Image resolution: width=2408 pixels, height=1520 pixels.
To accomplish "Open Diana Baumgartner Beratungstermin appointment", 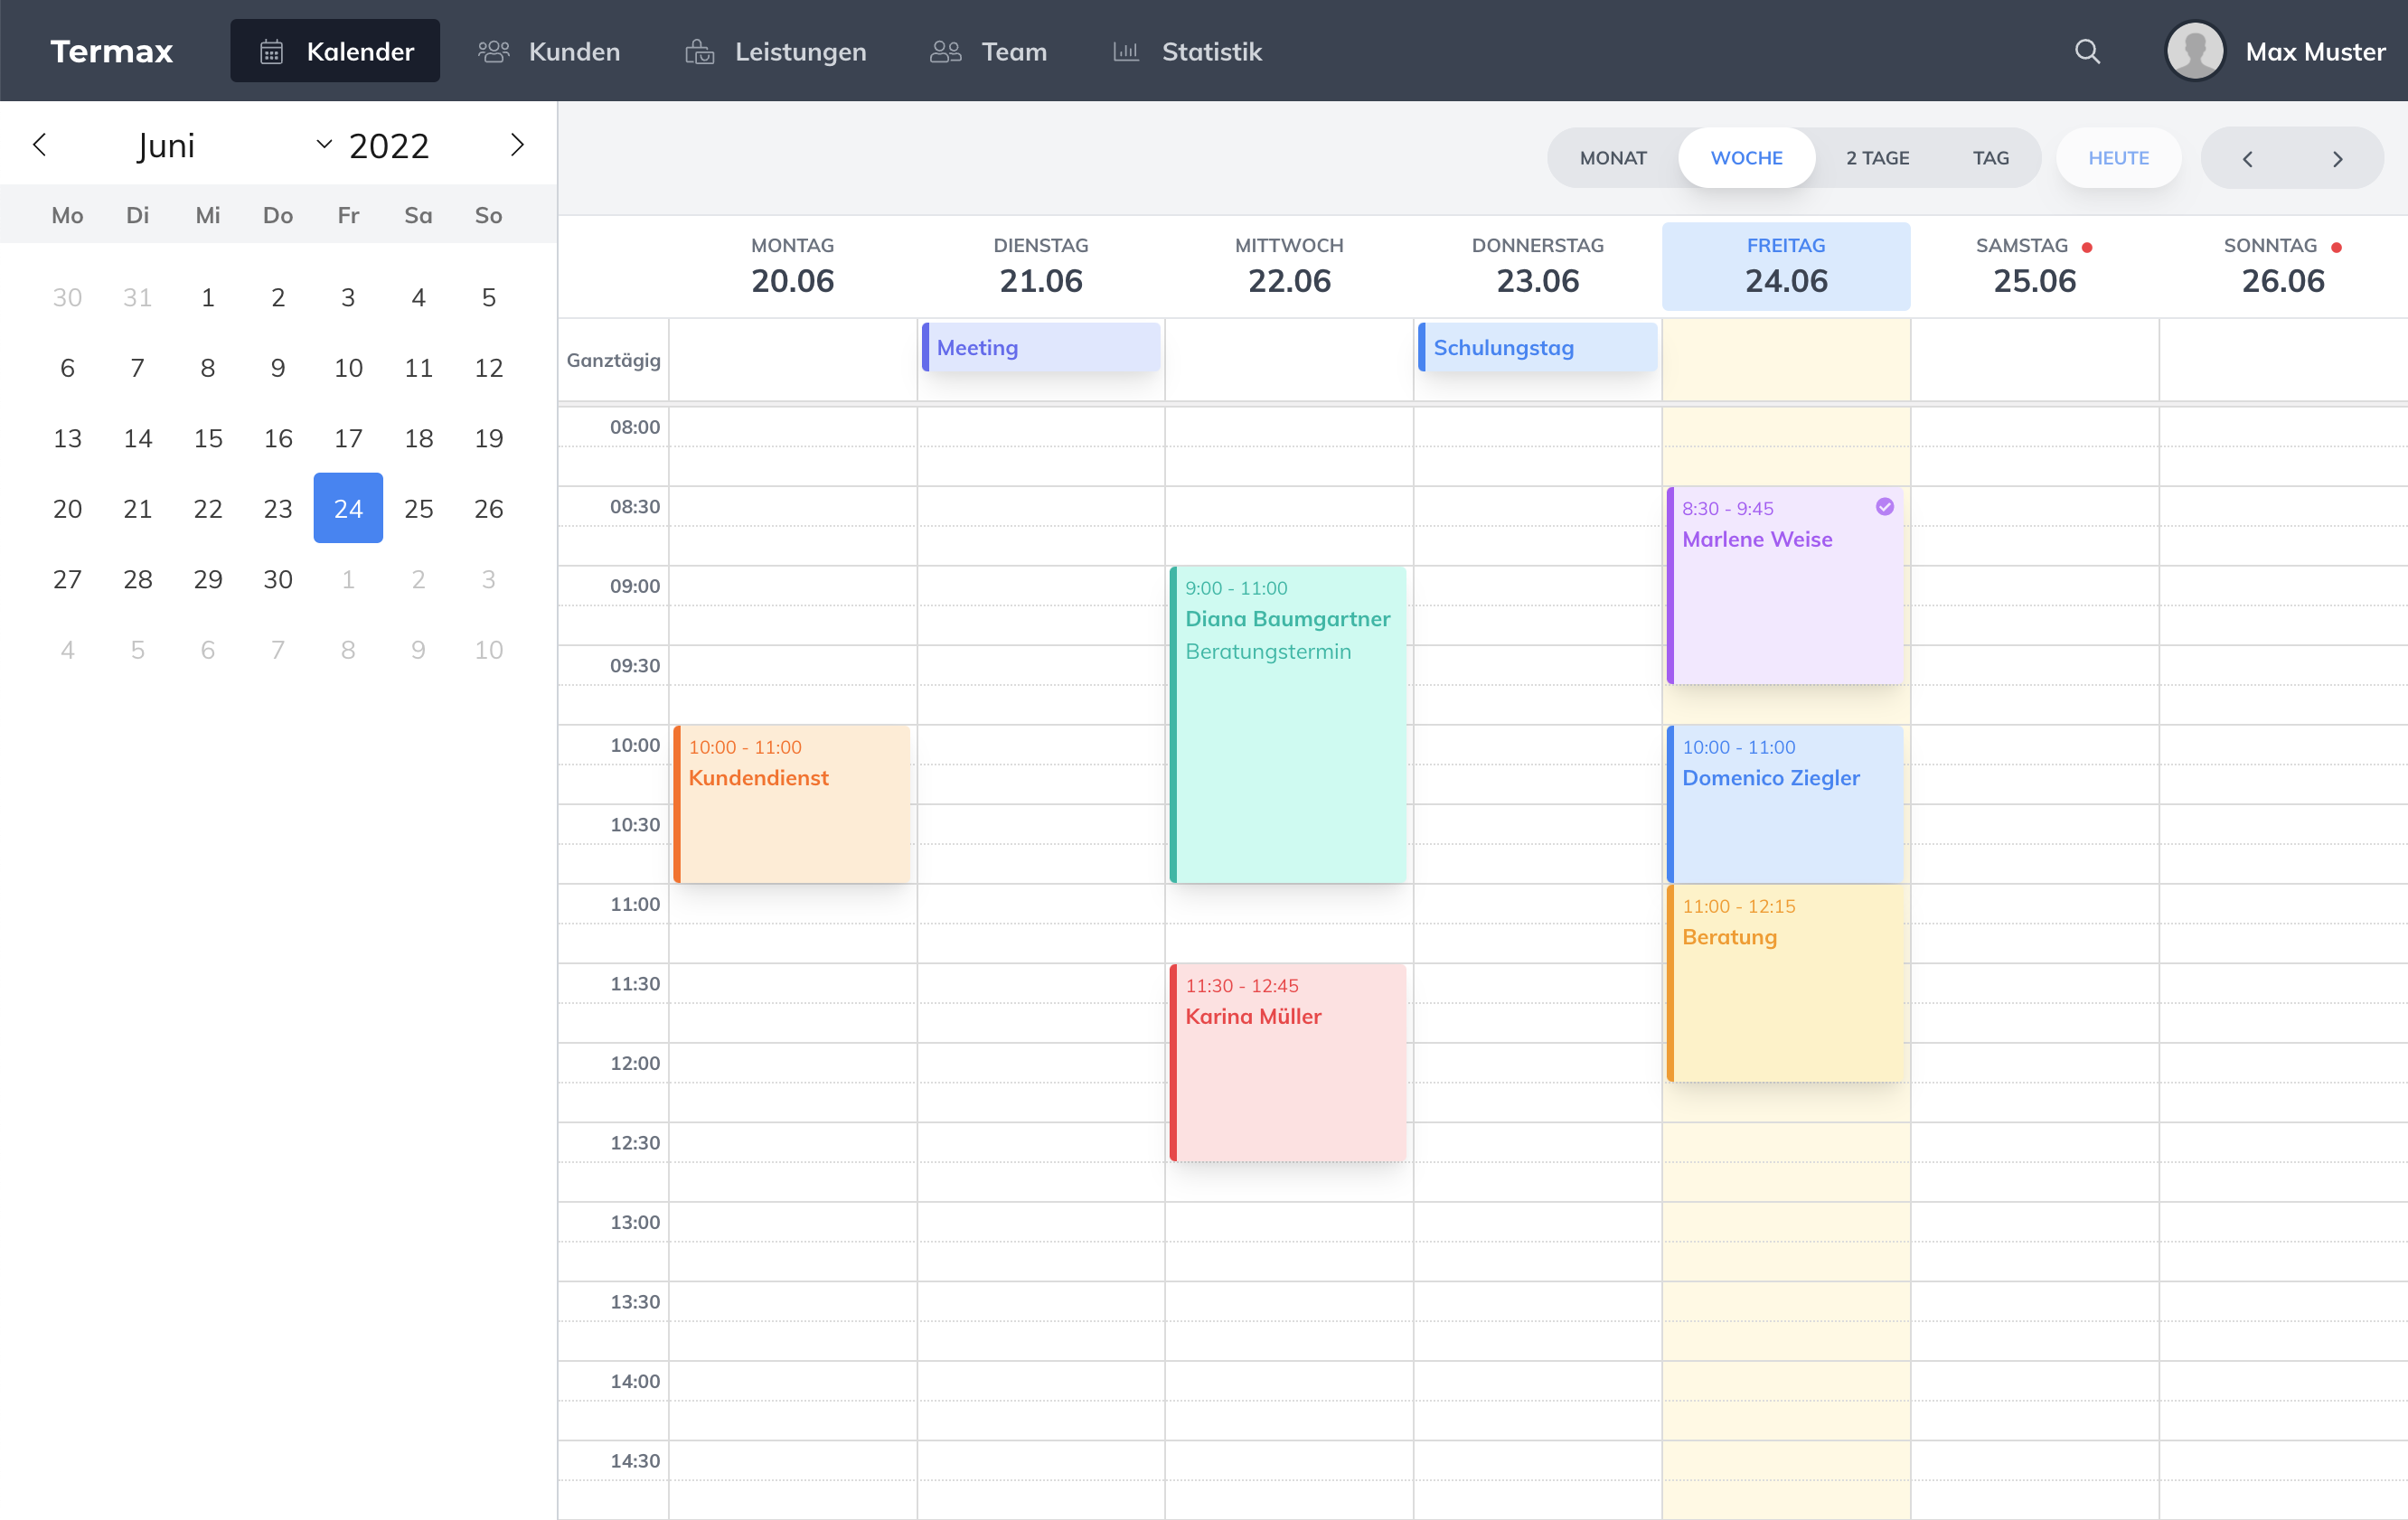I will [x=1288, y=724].
